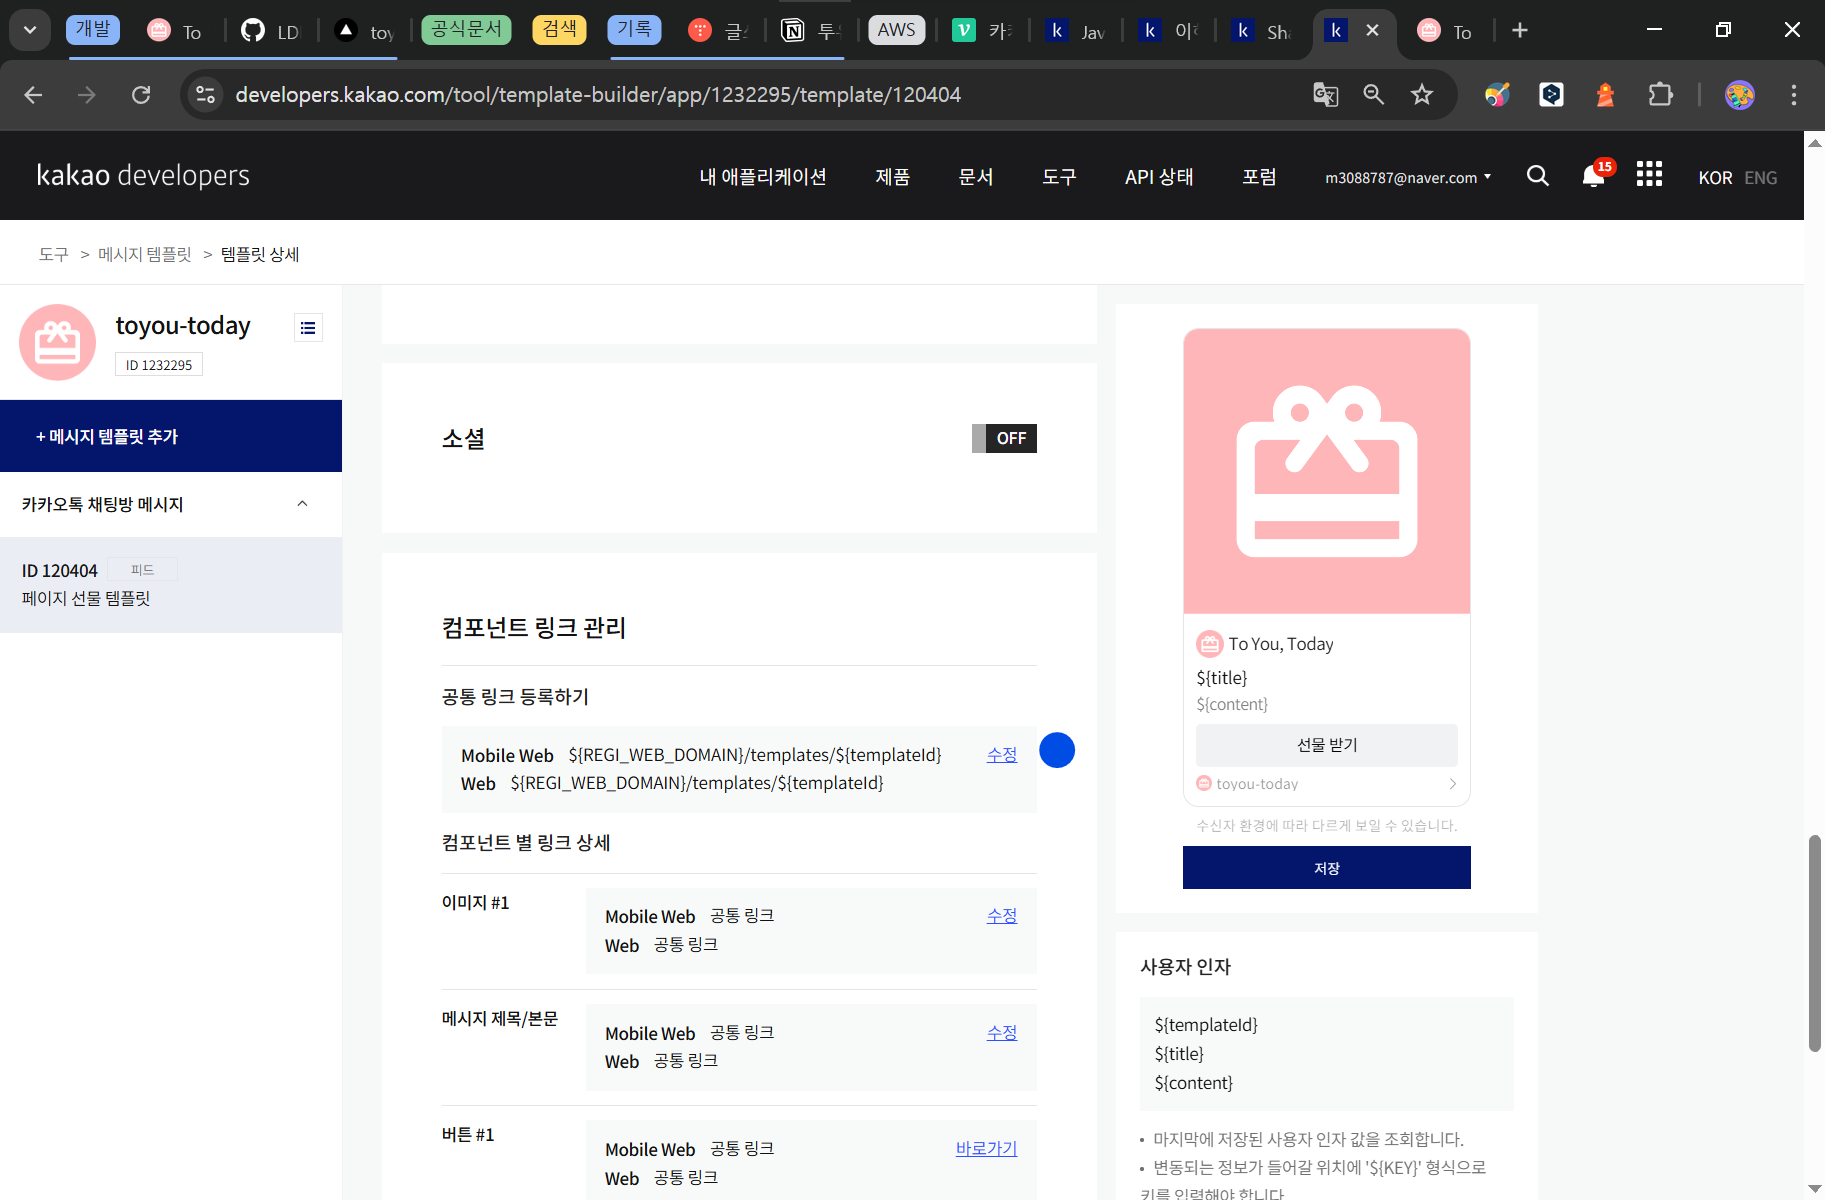Image resolution: width=1825 pixels, height=1200 pixels.
Task: Open the app list icon beside toyou-today
Action: (x=308, y=327)
